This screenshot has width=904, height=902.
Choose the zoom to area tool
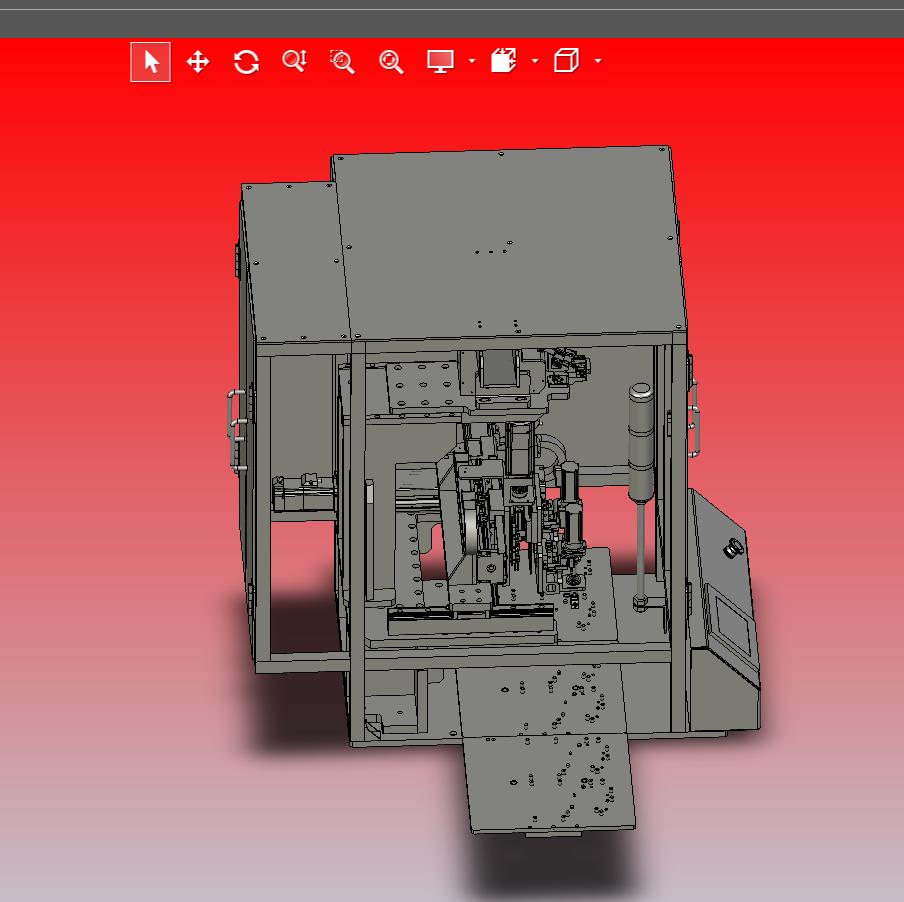[x=342, y=62]
